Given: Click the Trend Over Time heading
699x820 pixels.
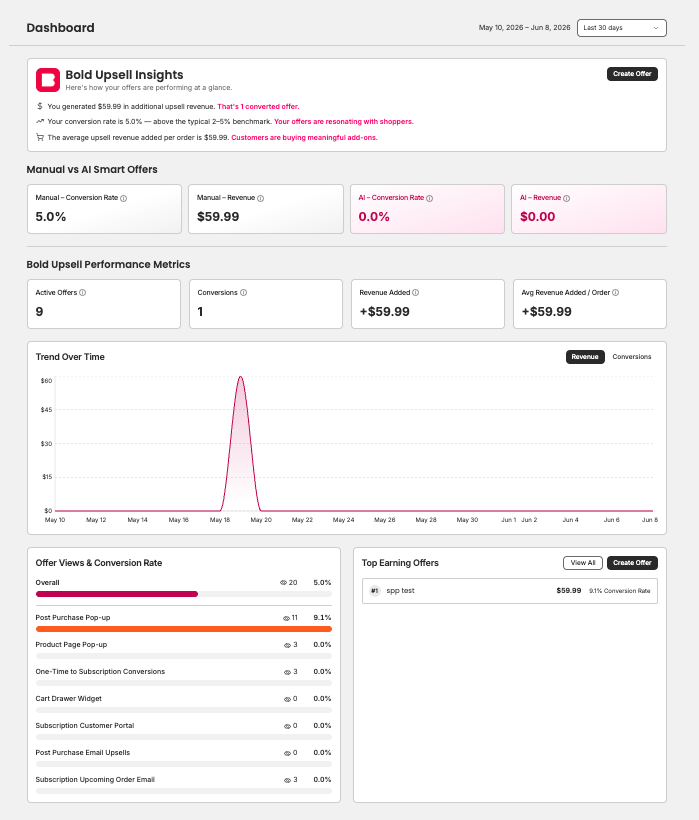Looking at the screenshot, I should coord(70,357).
